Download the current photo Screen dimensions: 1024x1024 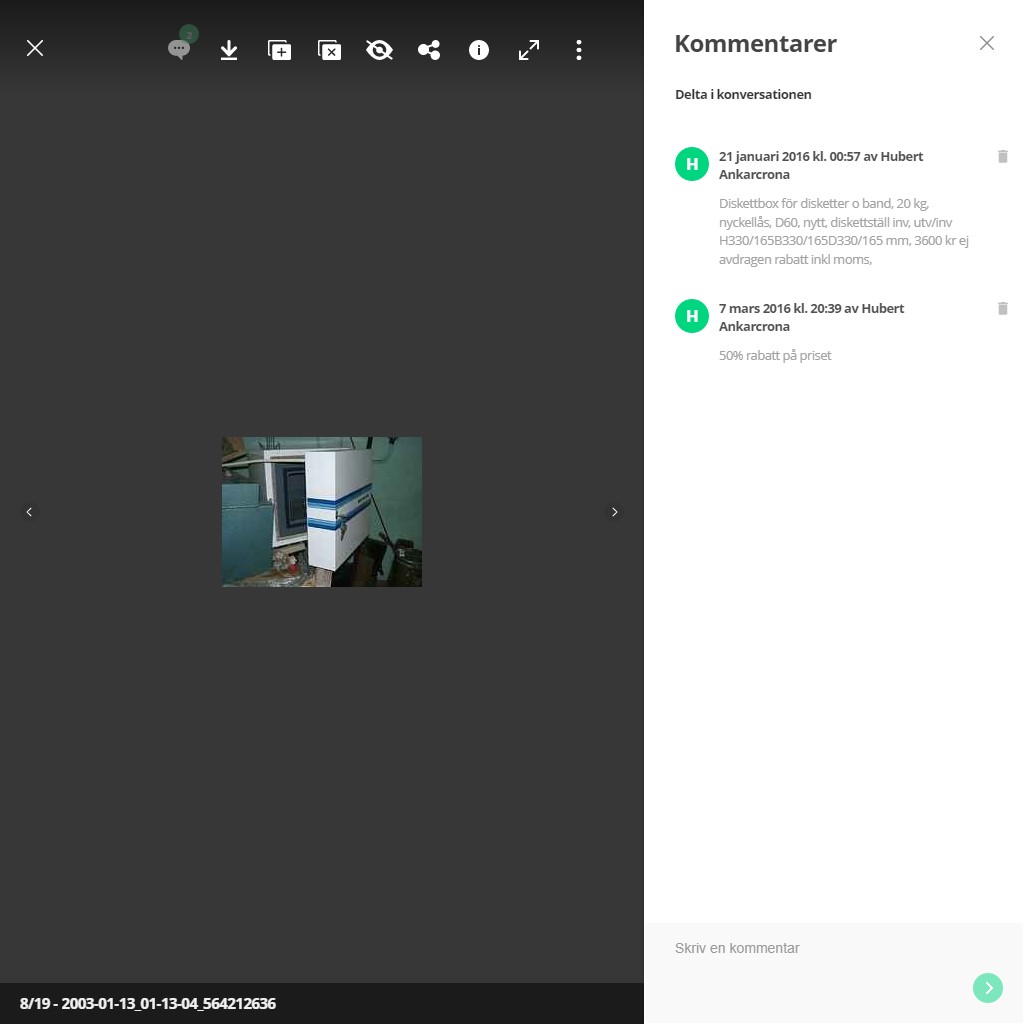pos(229,50)
